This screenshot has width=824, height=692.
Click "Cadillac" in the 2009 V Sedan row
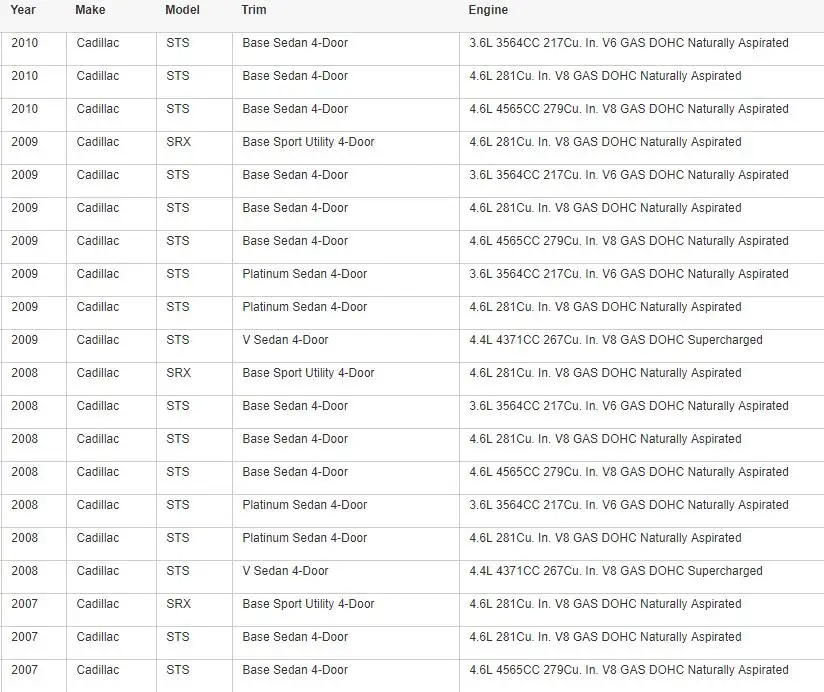98,340
